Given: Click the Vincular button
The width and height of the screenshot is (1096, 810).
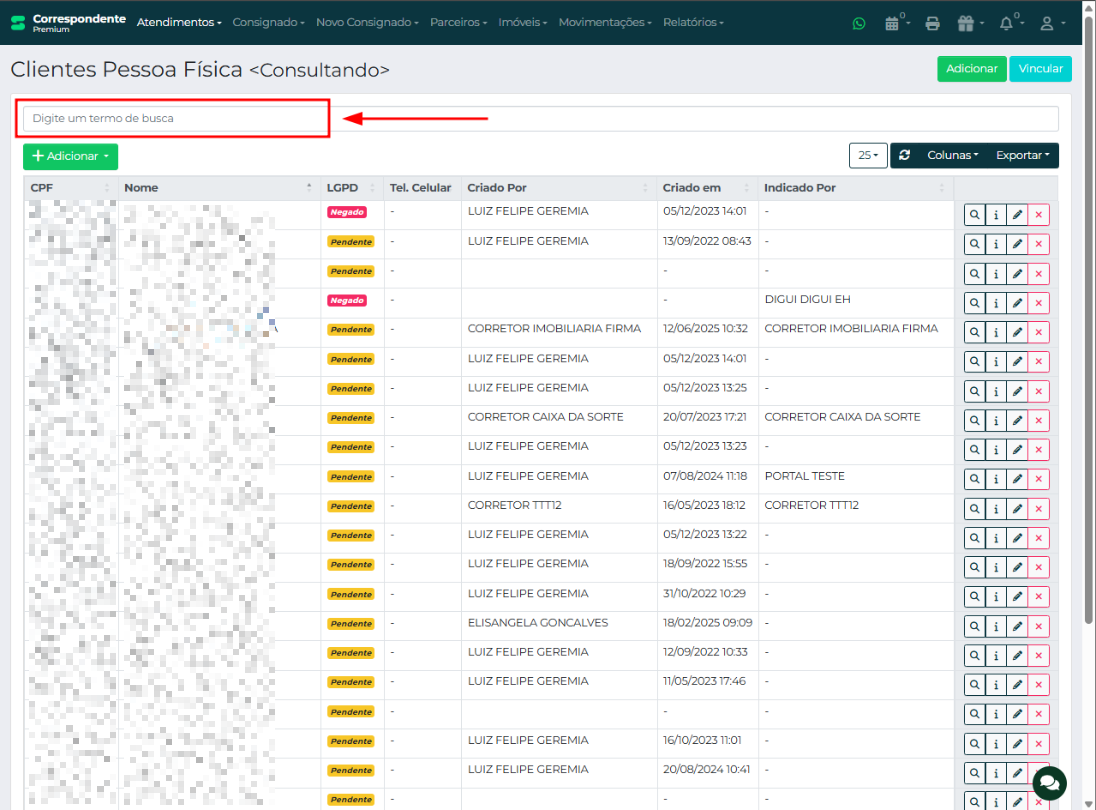Looking at the screenshot, I should click(1040, 69).
